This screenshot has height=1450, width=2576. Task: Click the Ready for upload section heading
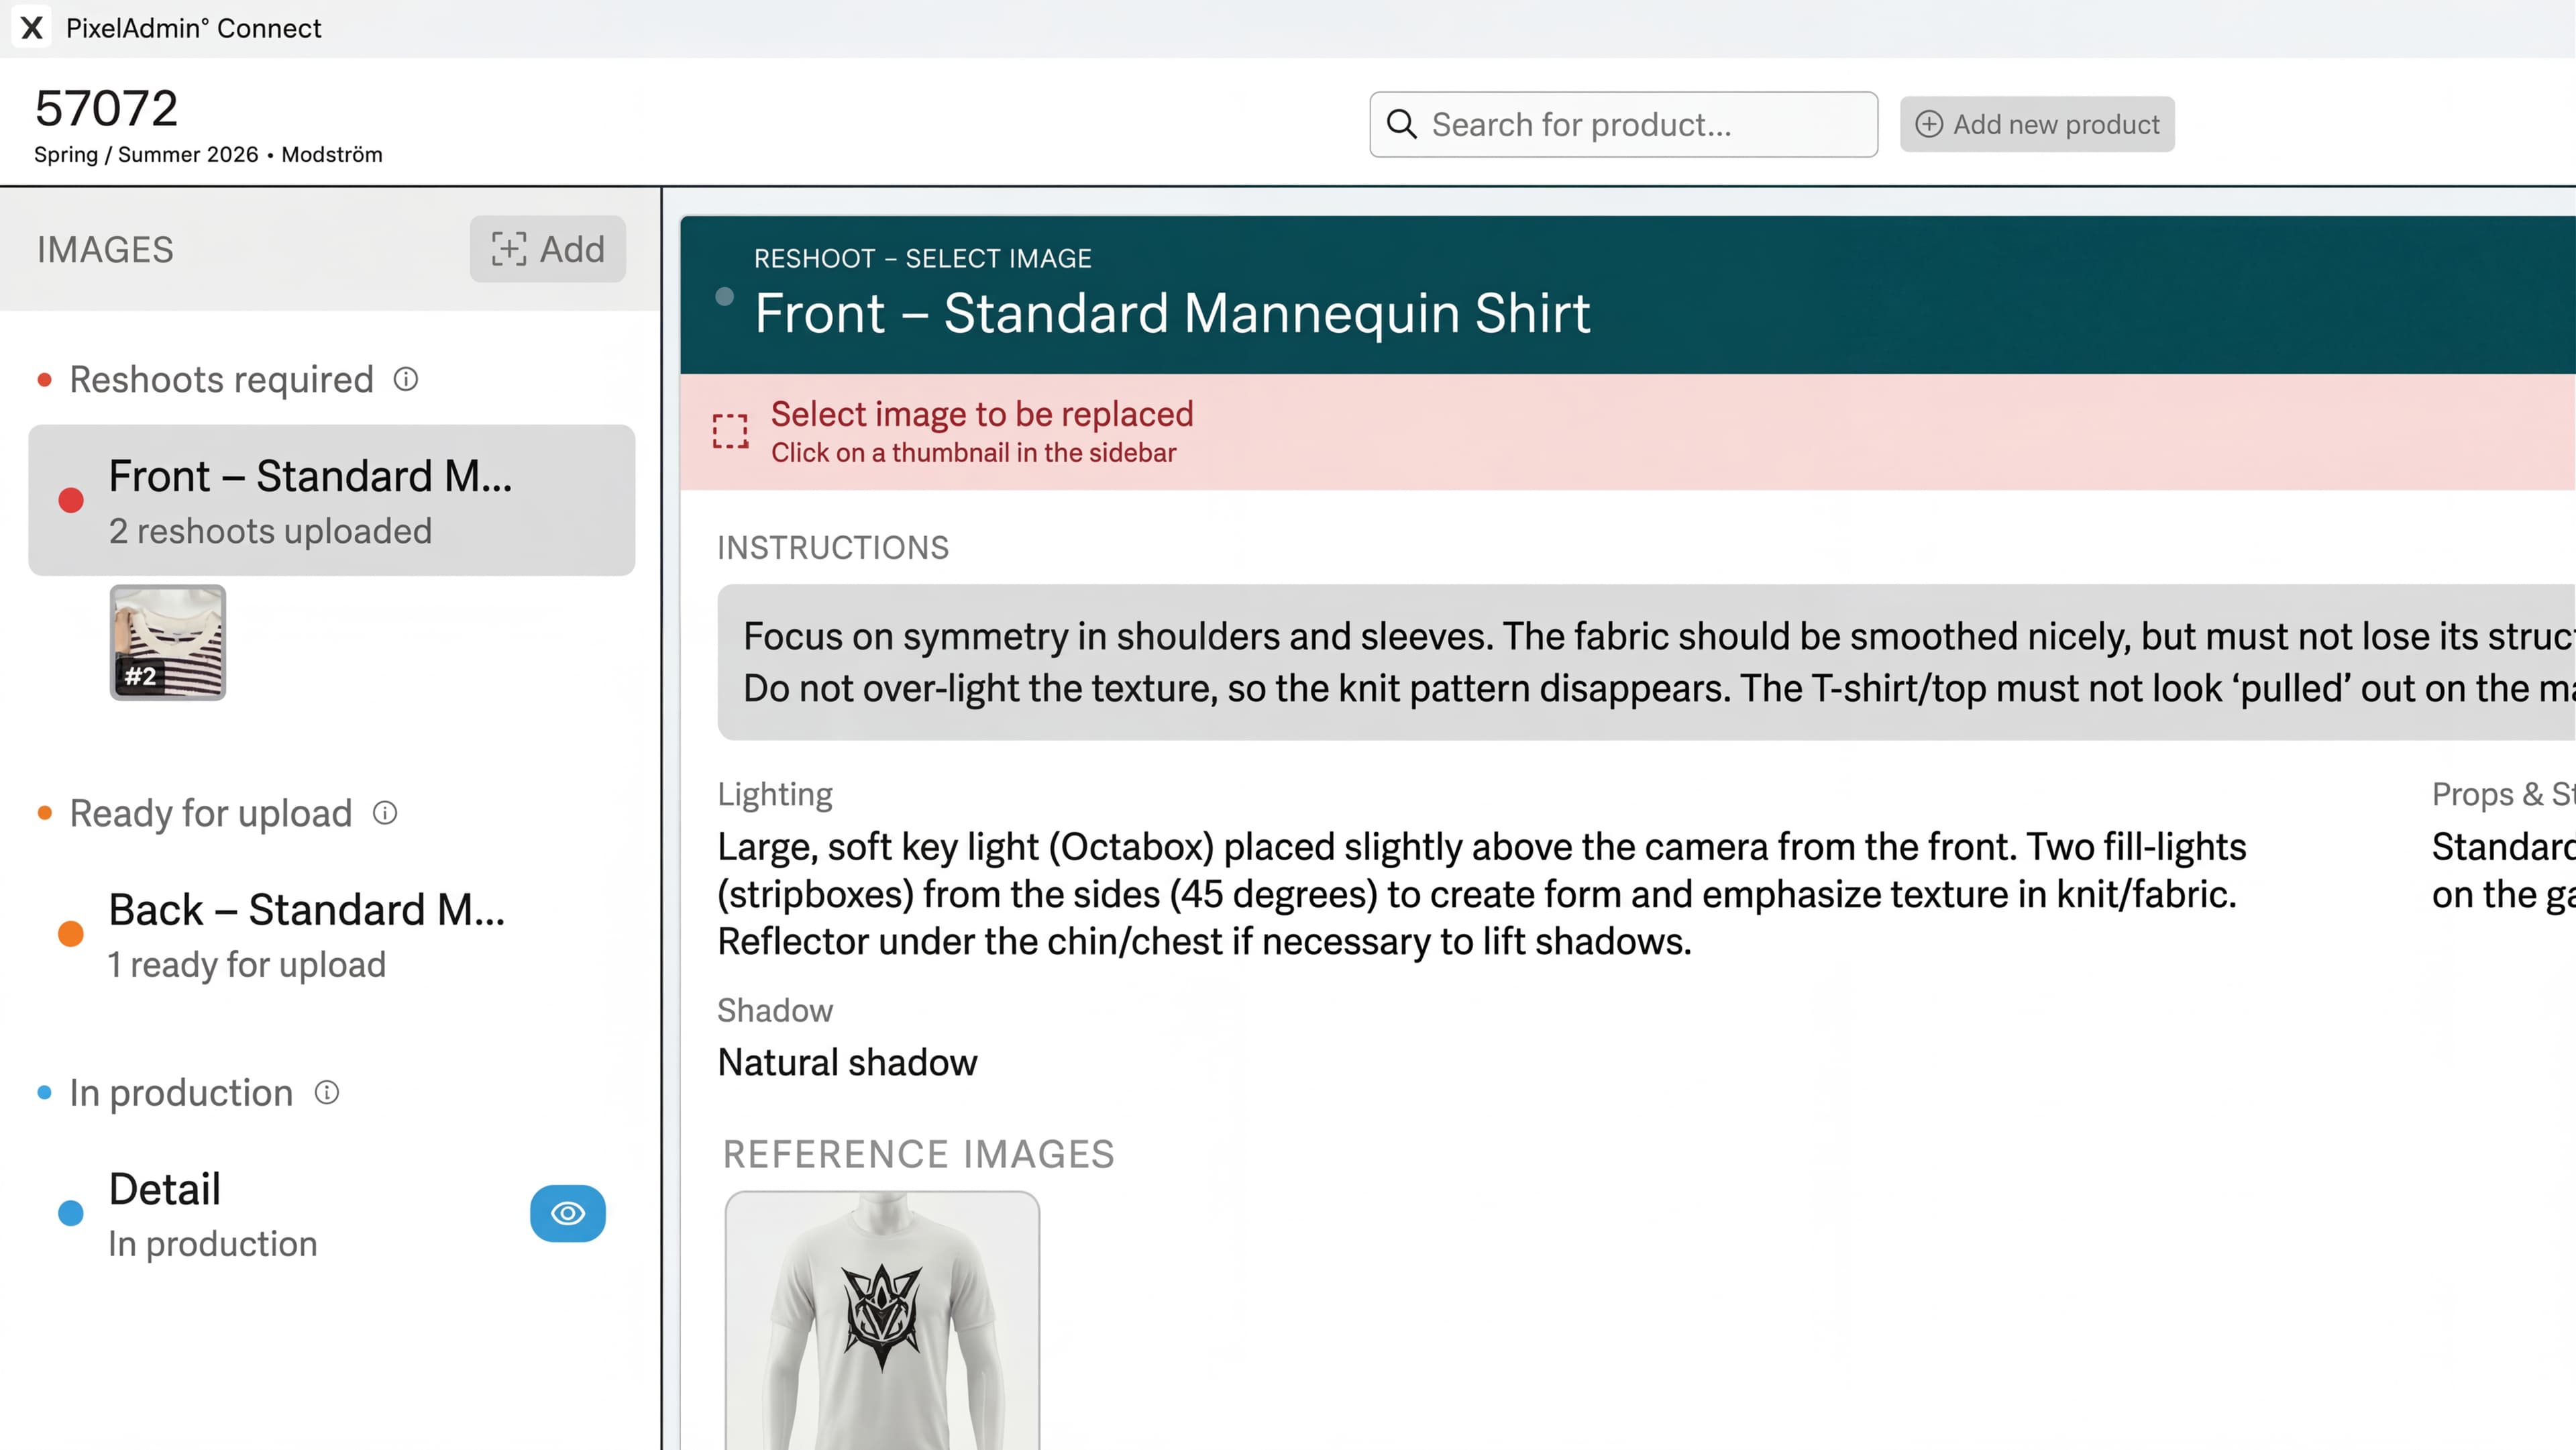(210, 813)
